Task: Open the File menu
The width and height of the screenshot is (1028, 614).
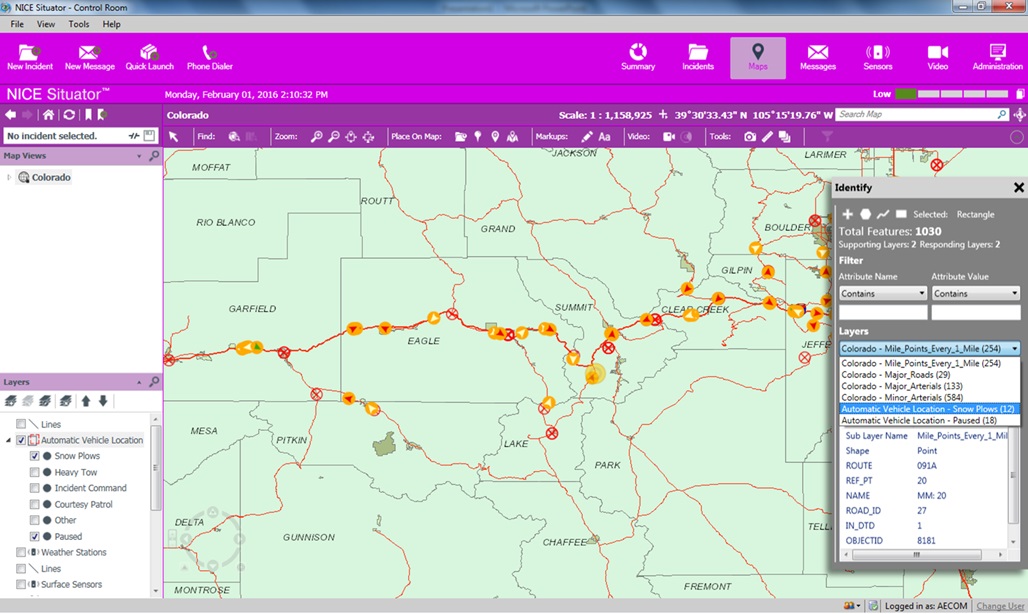Action: pos(17,24)
